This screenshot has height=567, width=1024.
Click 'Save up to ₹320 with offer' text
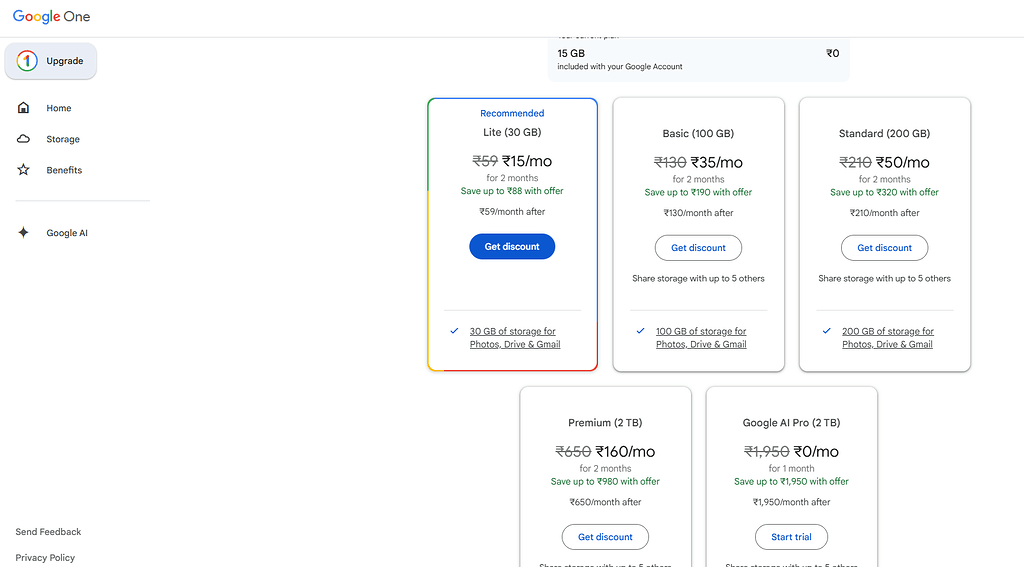pyautogui.click(x=884, y=192)
